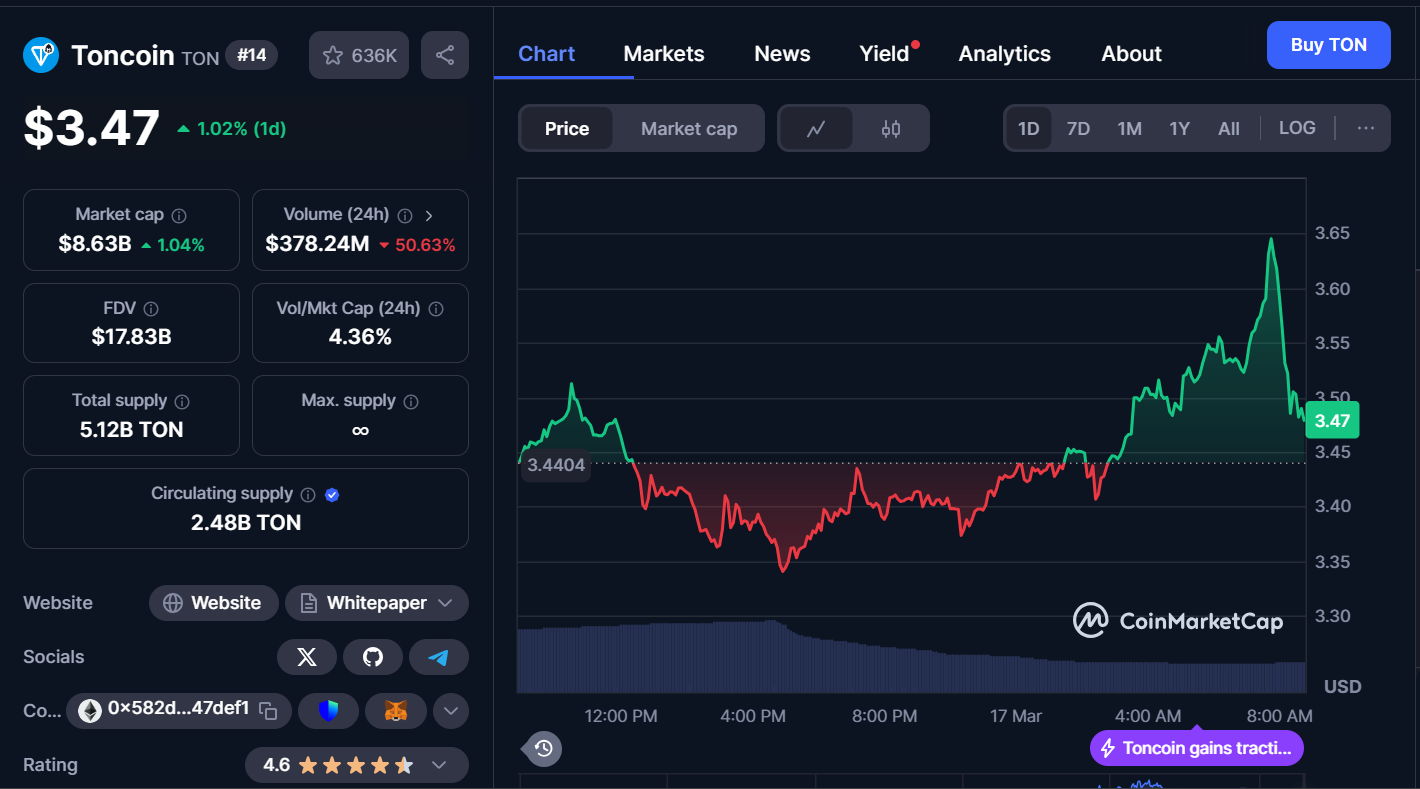Select 1Y time range
Image resolution: width=1420 pixels, height=789 pixels.
(1180, 128)
